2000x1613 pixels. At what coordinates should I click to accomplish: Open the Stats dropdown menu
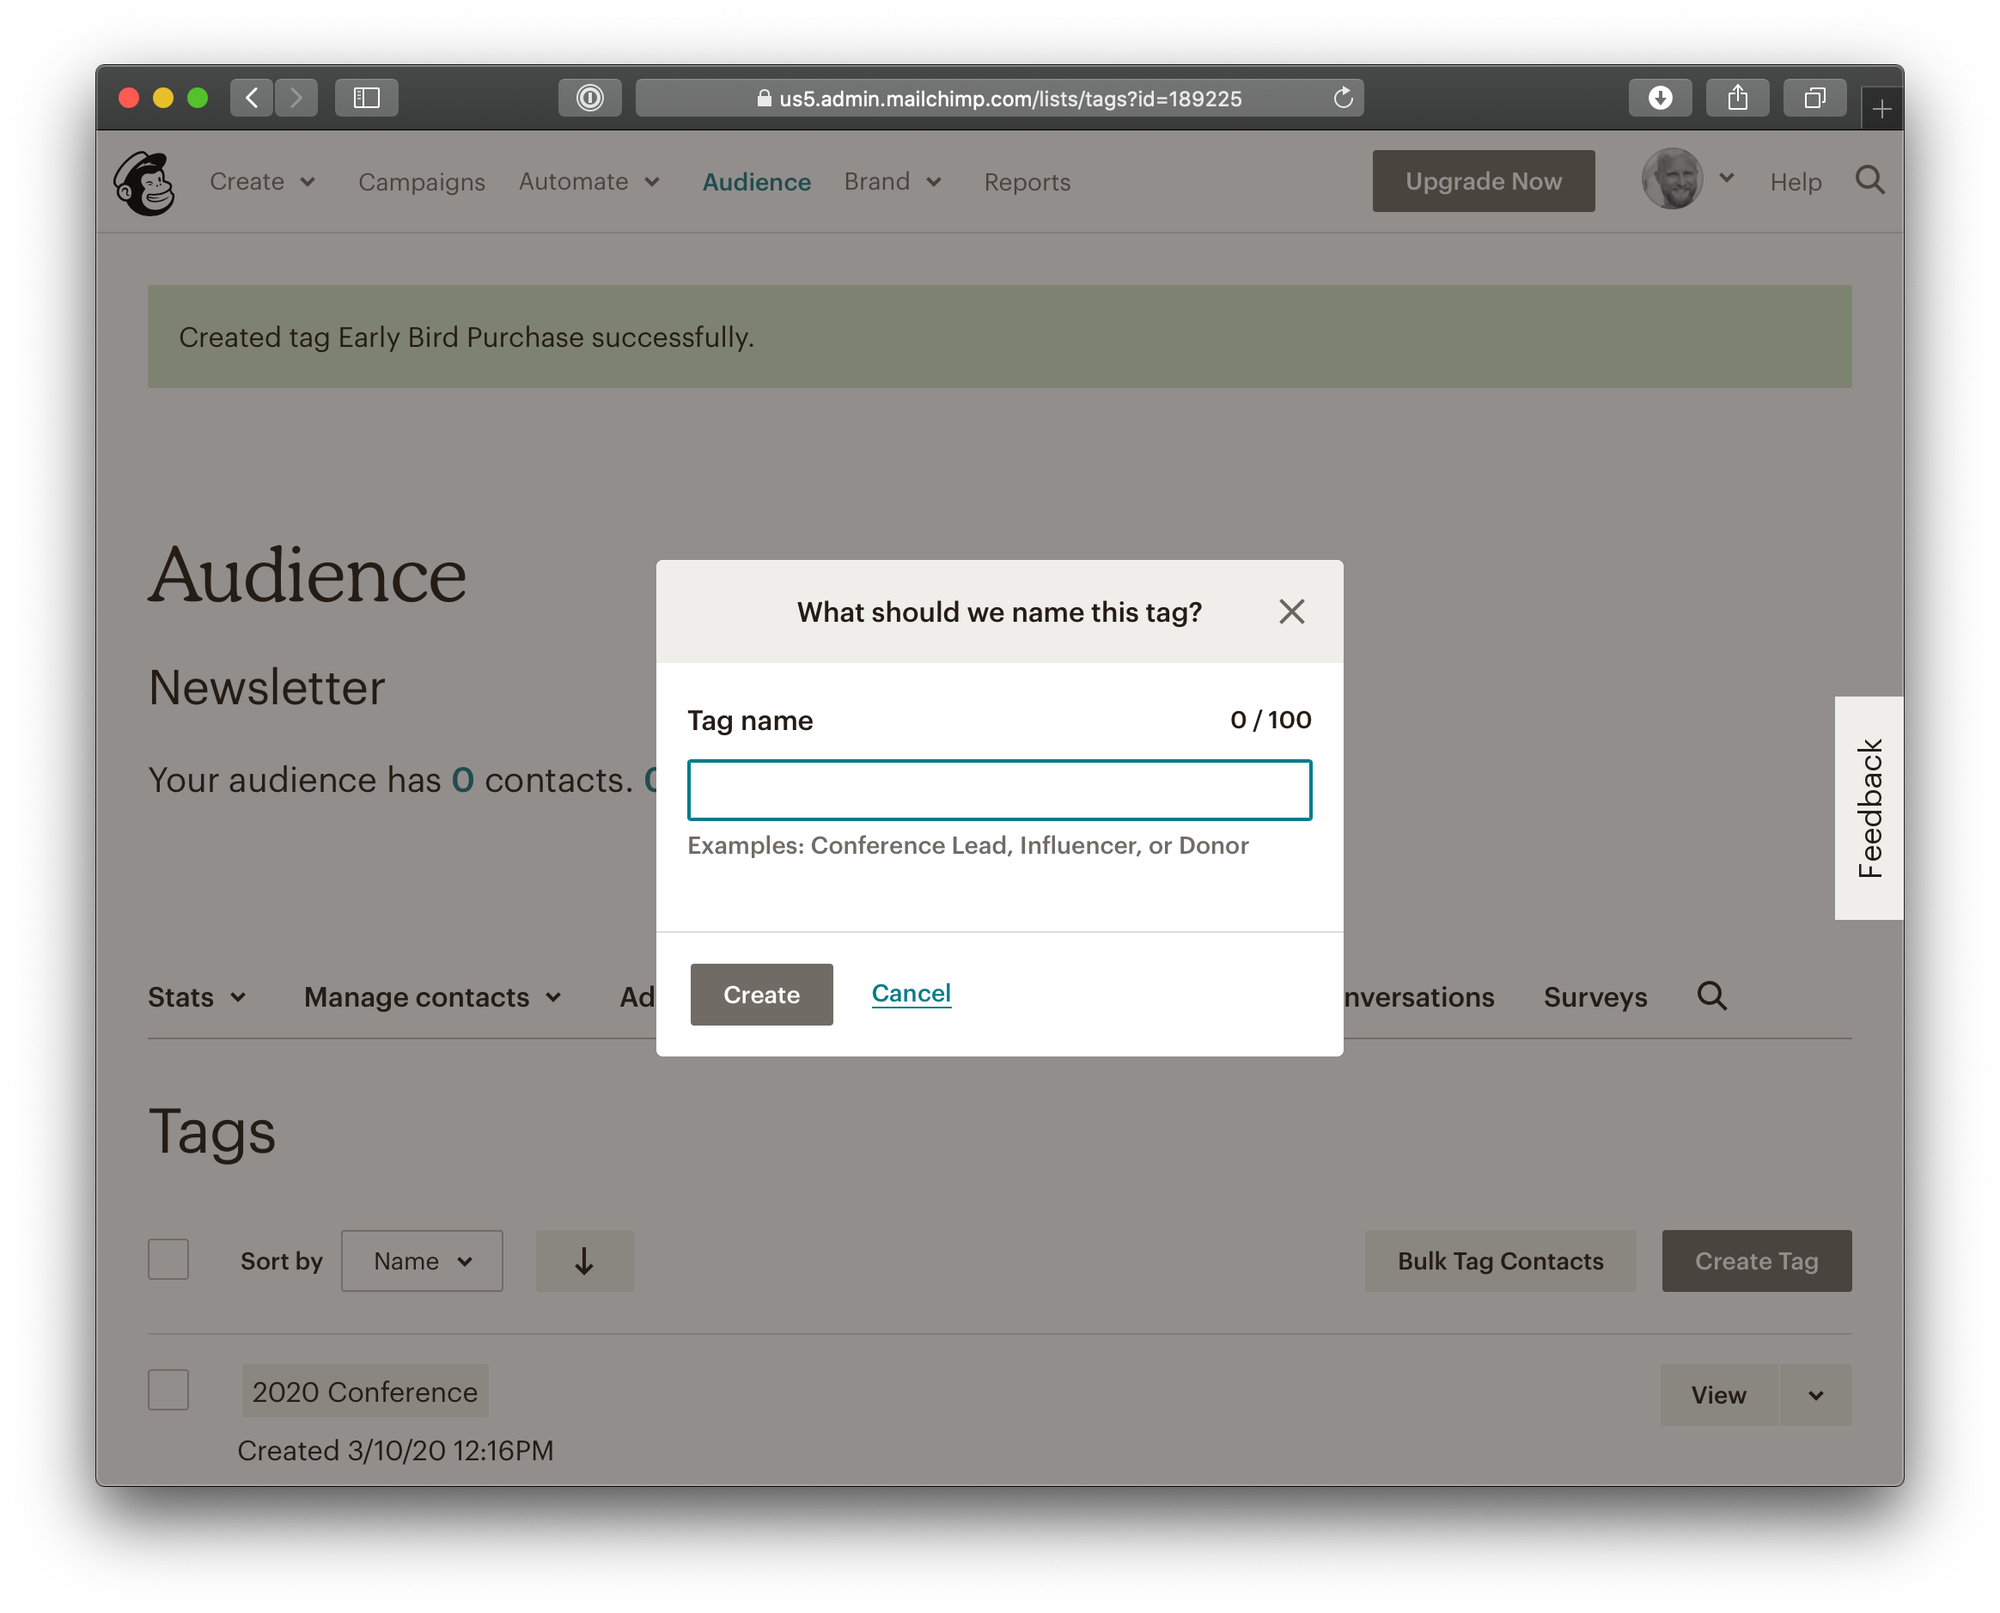(197, 997)
